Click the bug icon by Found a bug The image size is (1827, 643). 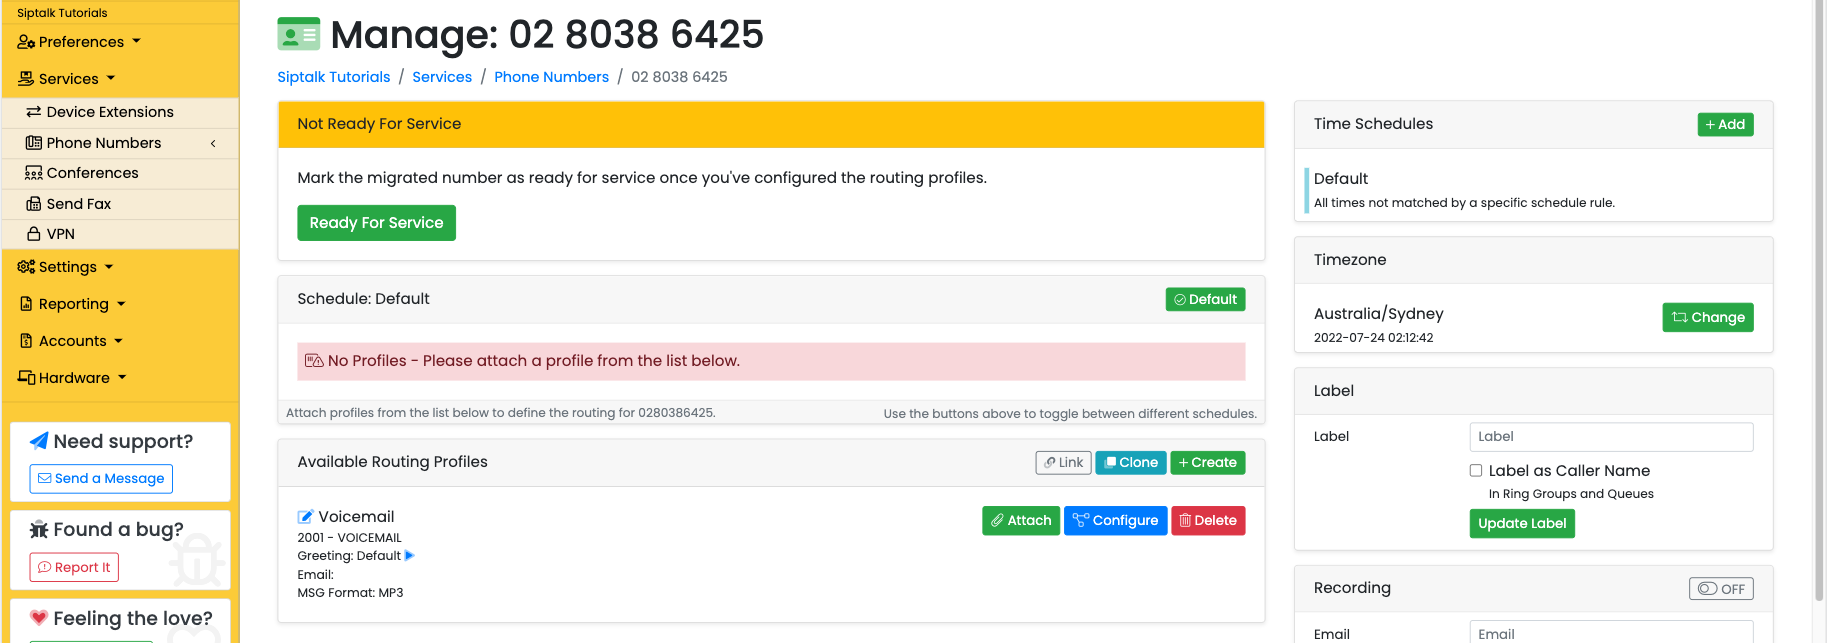[39, 529]
